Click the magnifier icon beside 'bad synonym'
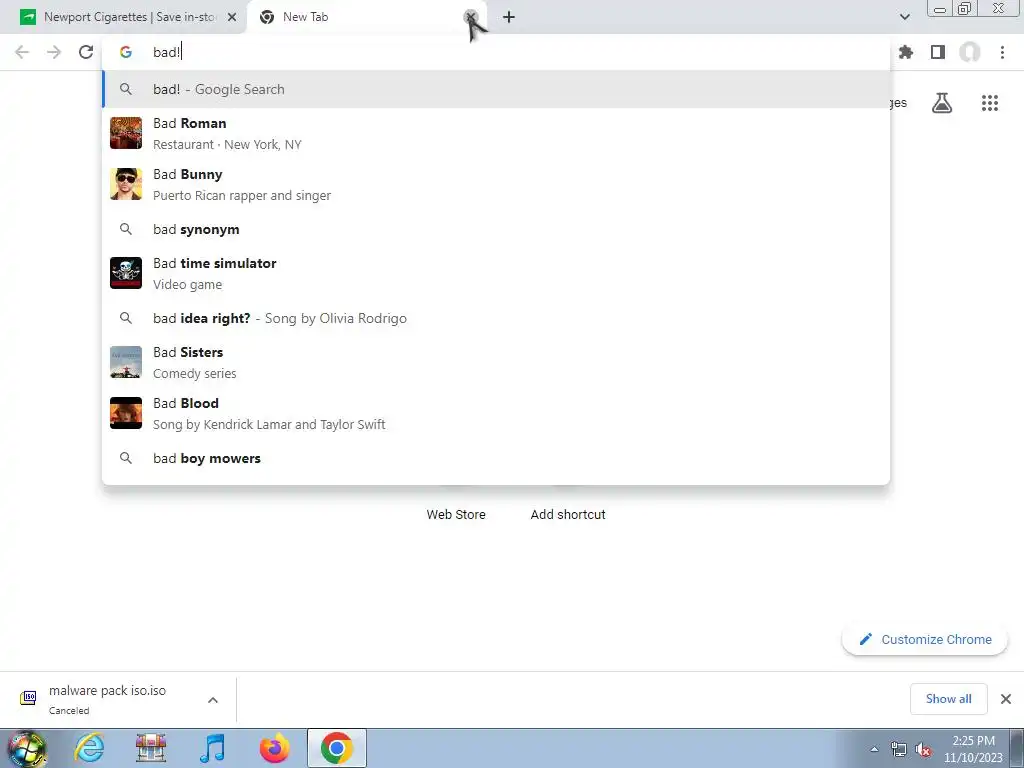The width and height of the screenshot is (1024, 768). [x=125, y=229]
